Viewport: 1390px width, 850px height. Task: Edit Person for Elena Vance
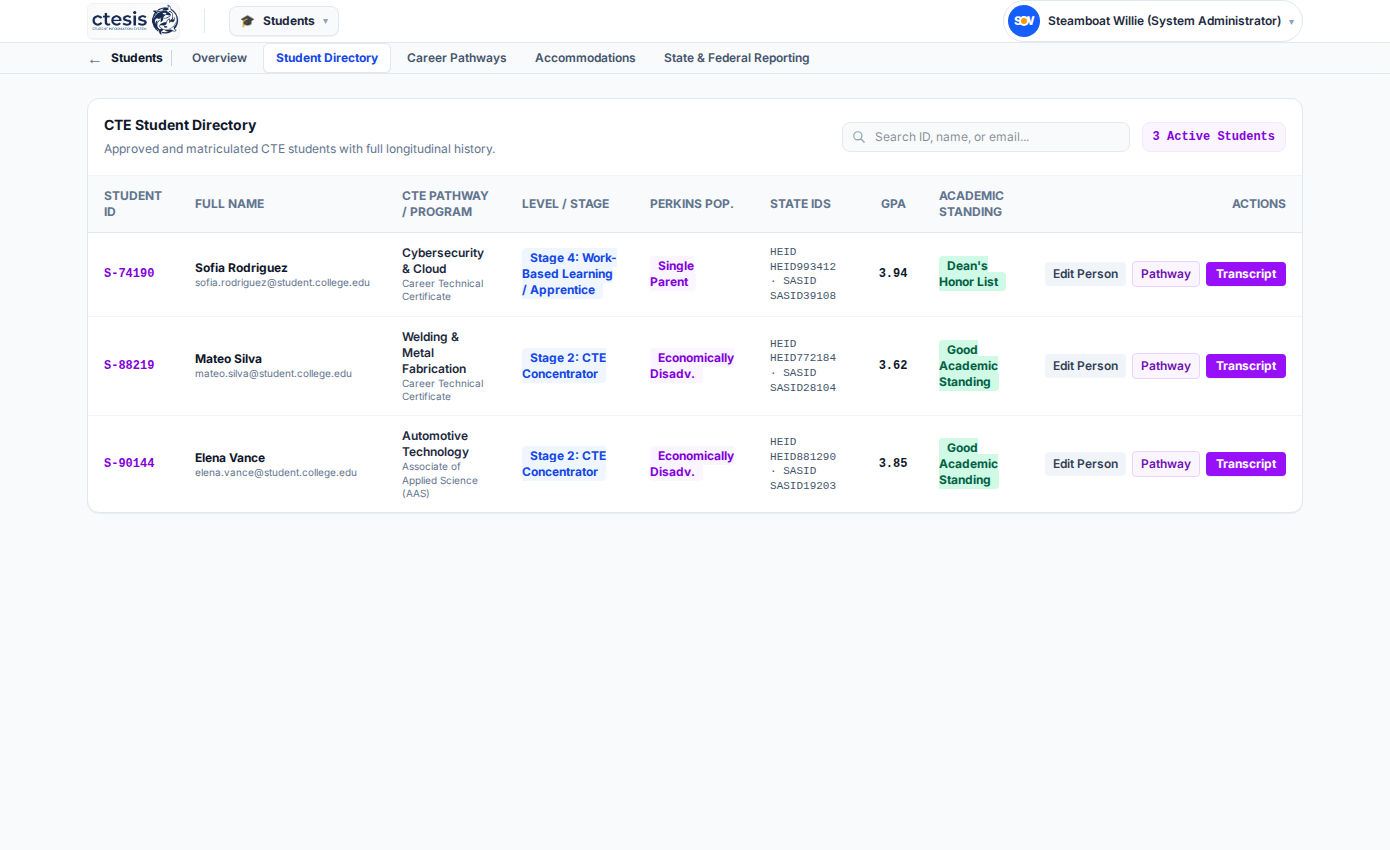click(x=1085, y=464)
